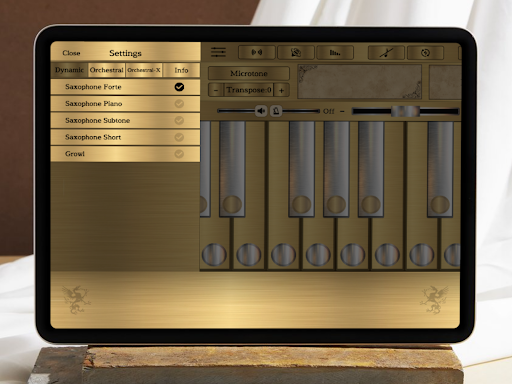Click the Saxophone Forte checkmark
The width and height of the screenshot is (512, 384).
pos(179,87)
